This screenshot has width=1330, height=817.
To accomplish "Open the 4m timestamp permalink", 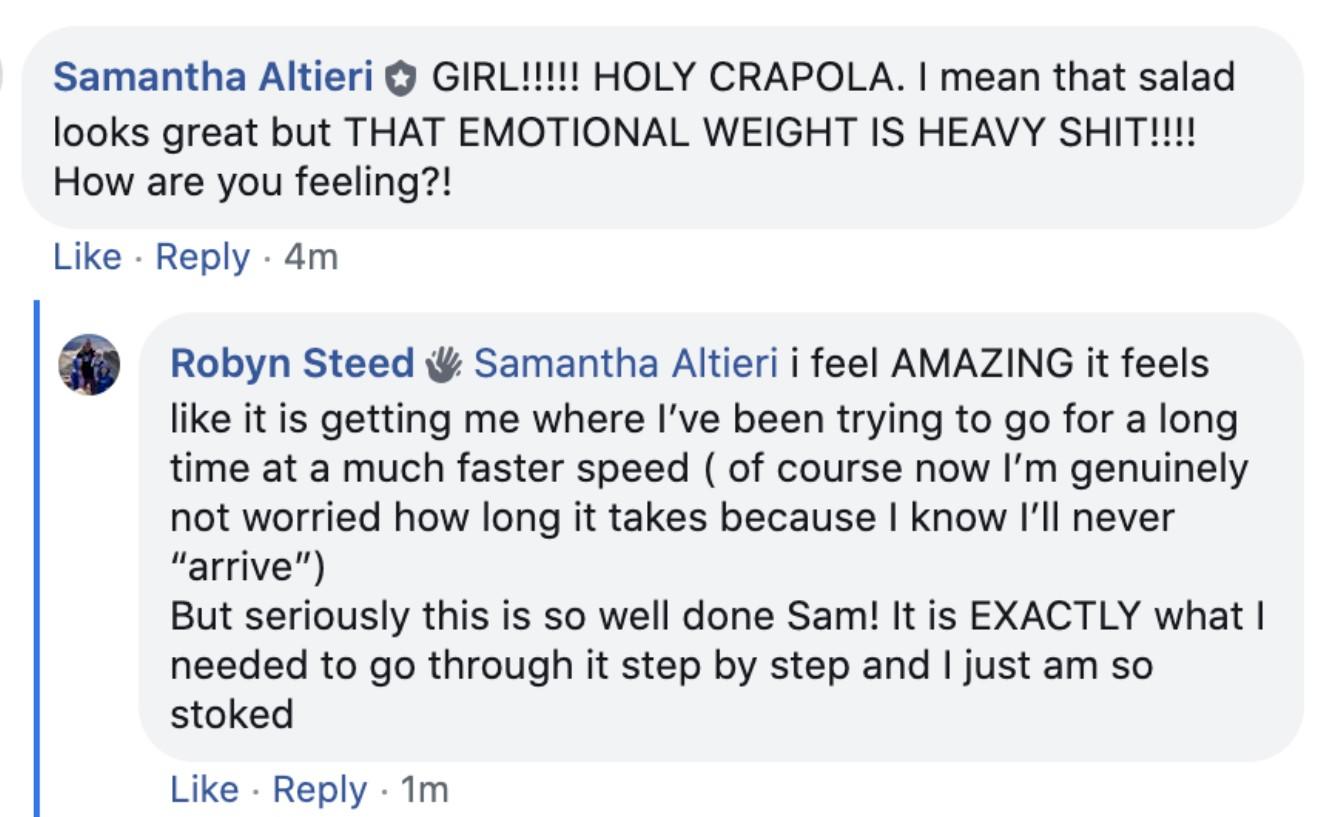I will pyautogui.click(x=311, y=257).
